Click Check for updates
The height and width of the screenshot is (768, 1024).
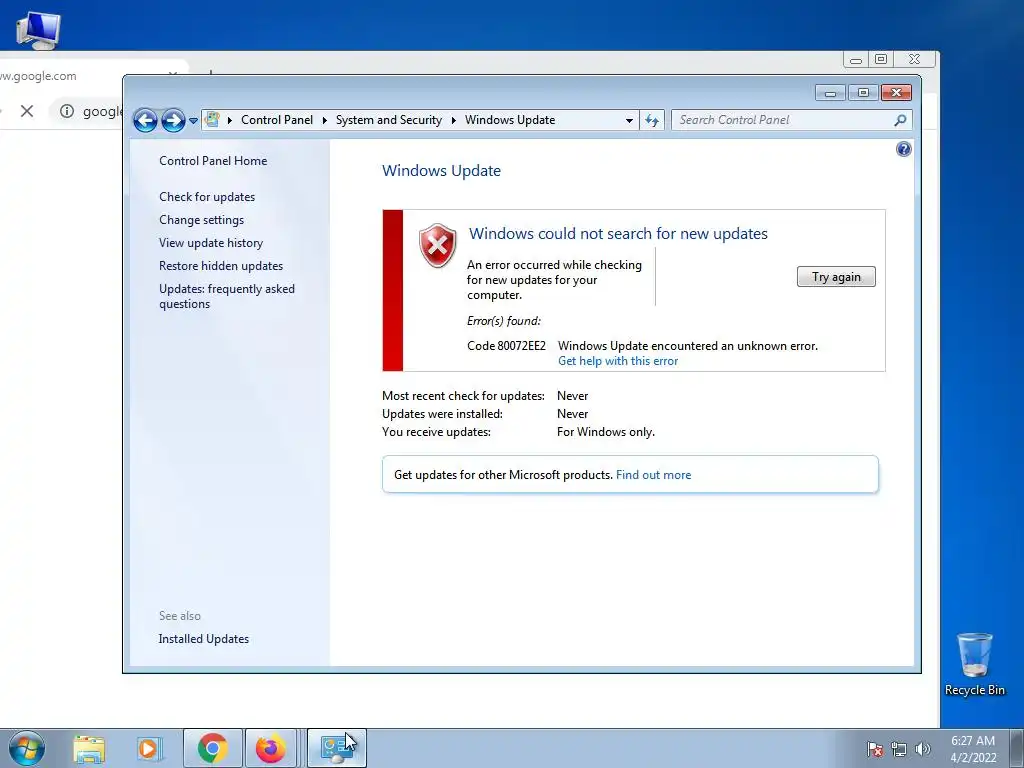point(207,197)
